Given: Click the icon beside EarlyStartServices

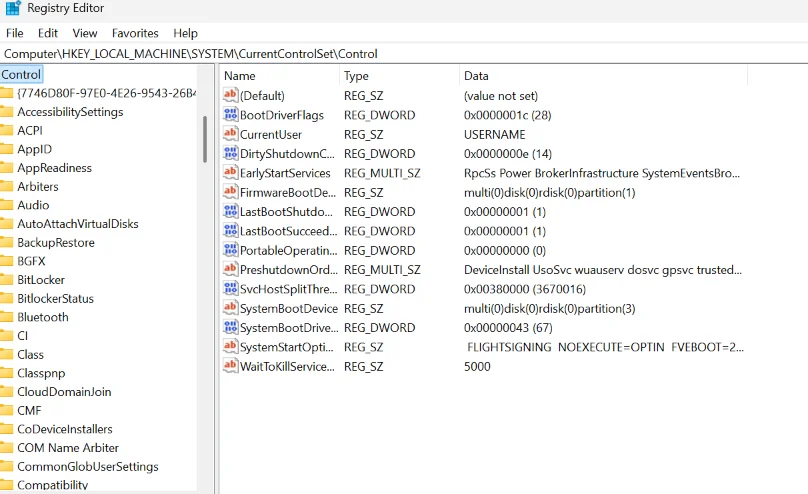Looking at the screenshot, I should (x=230, y=172).
